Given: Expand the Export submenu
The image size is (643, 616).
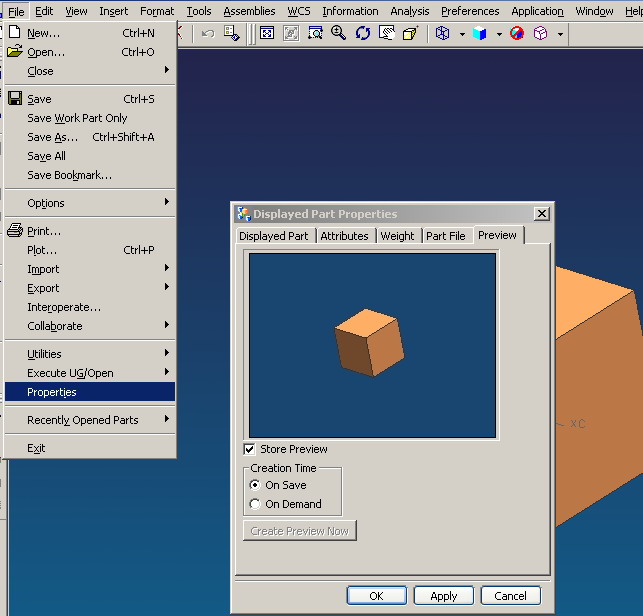Looking at the screenshot, I should point(90,288).
